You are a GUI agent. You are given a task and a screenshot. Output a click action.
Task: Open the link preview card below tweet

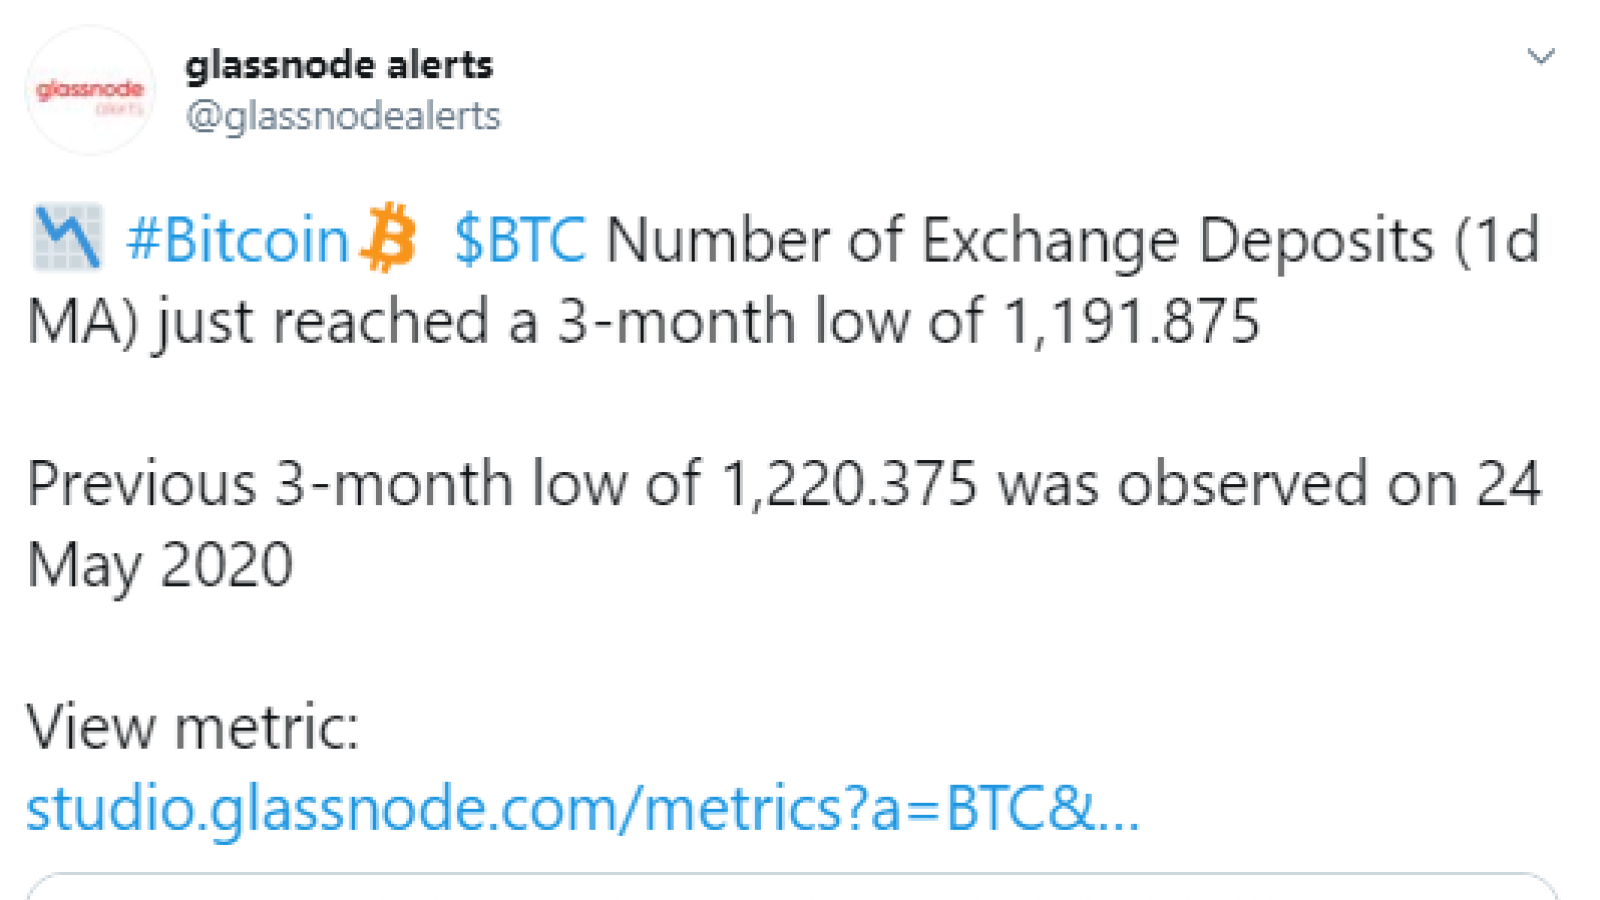pyautogui.click(x=792, y=886)
